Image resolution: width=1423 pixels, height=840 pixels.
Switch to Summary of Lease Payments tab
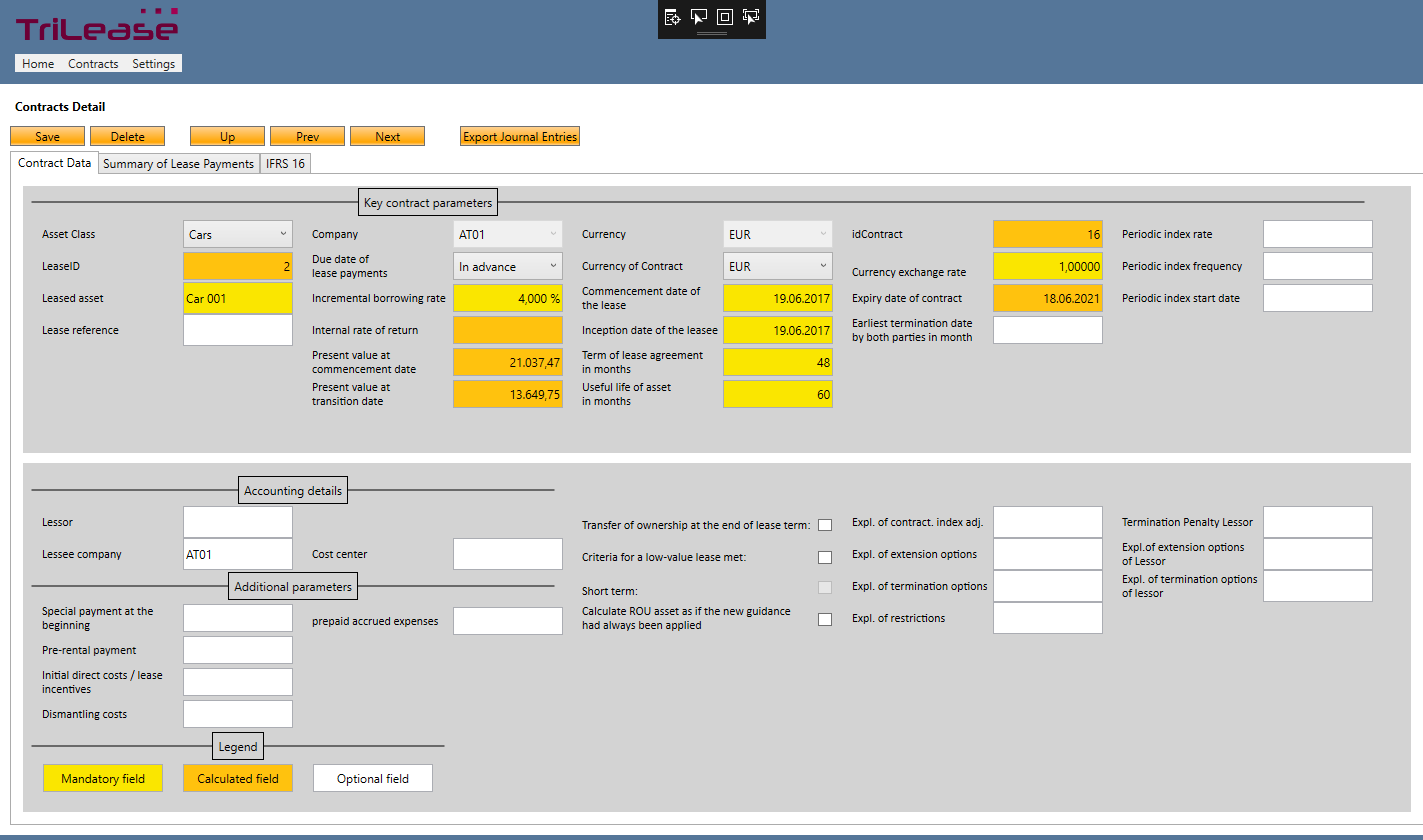click(179, 164)
